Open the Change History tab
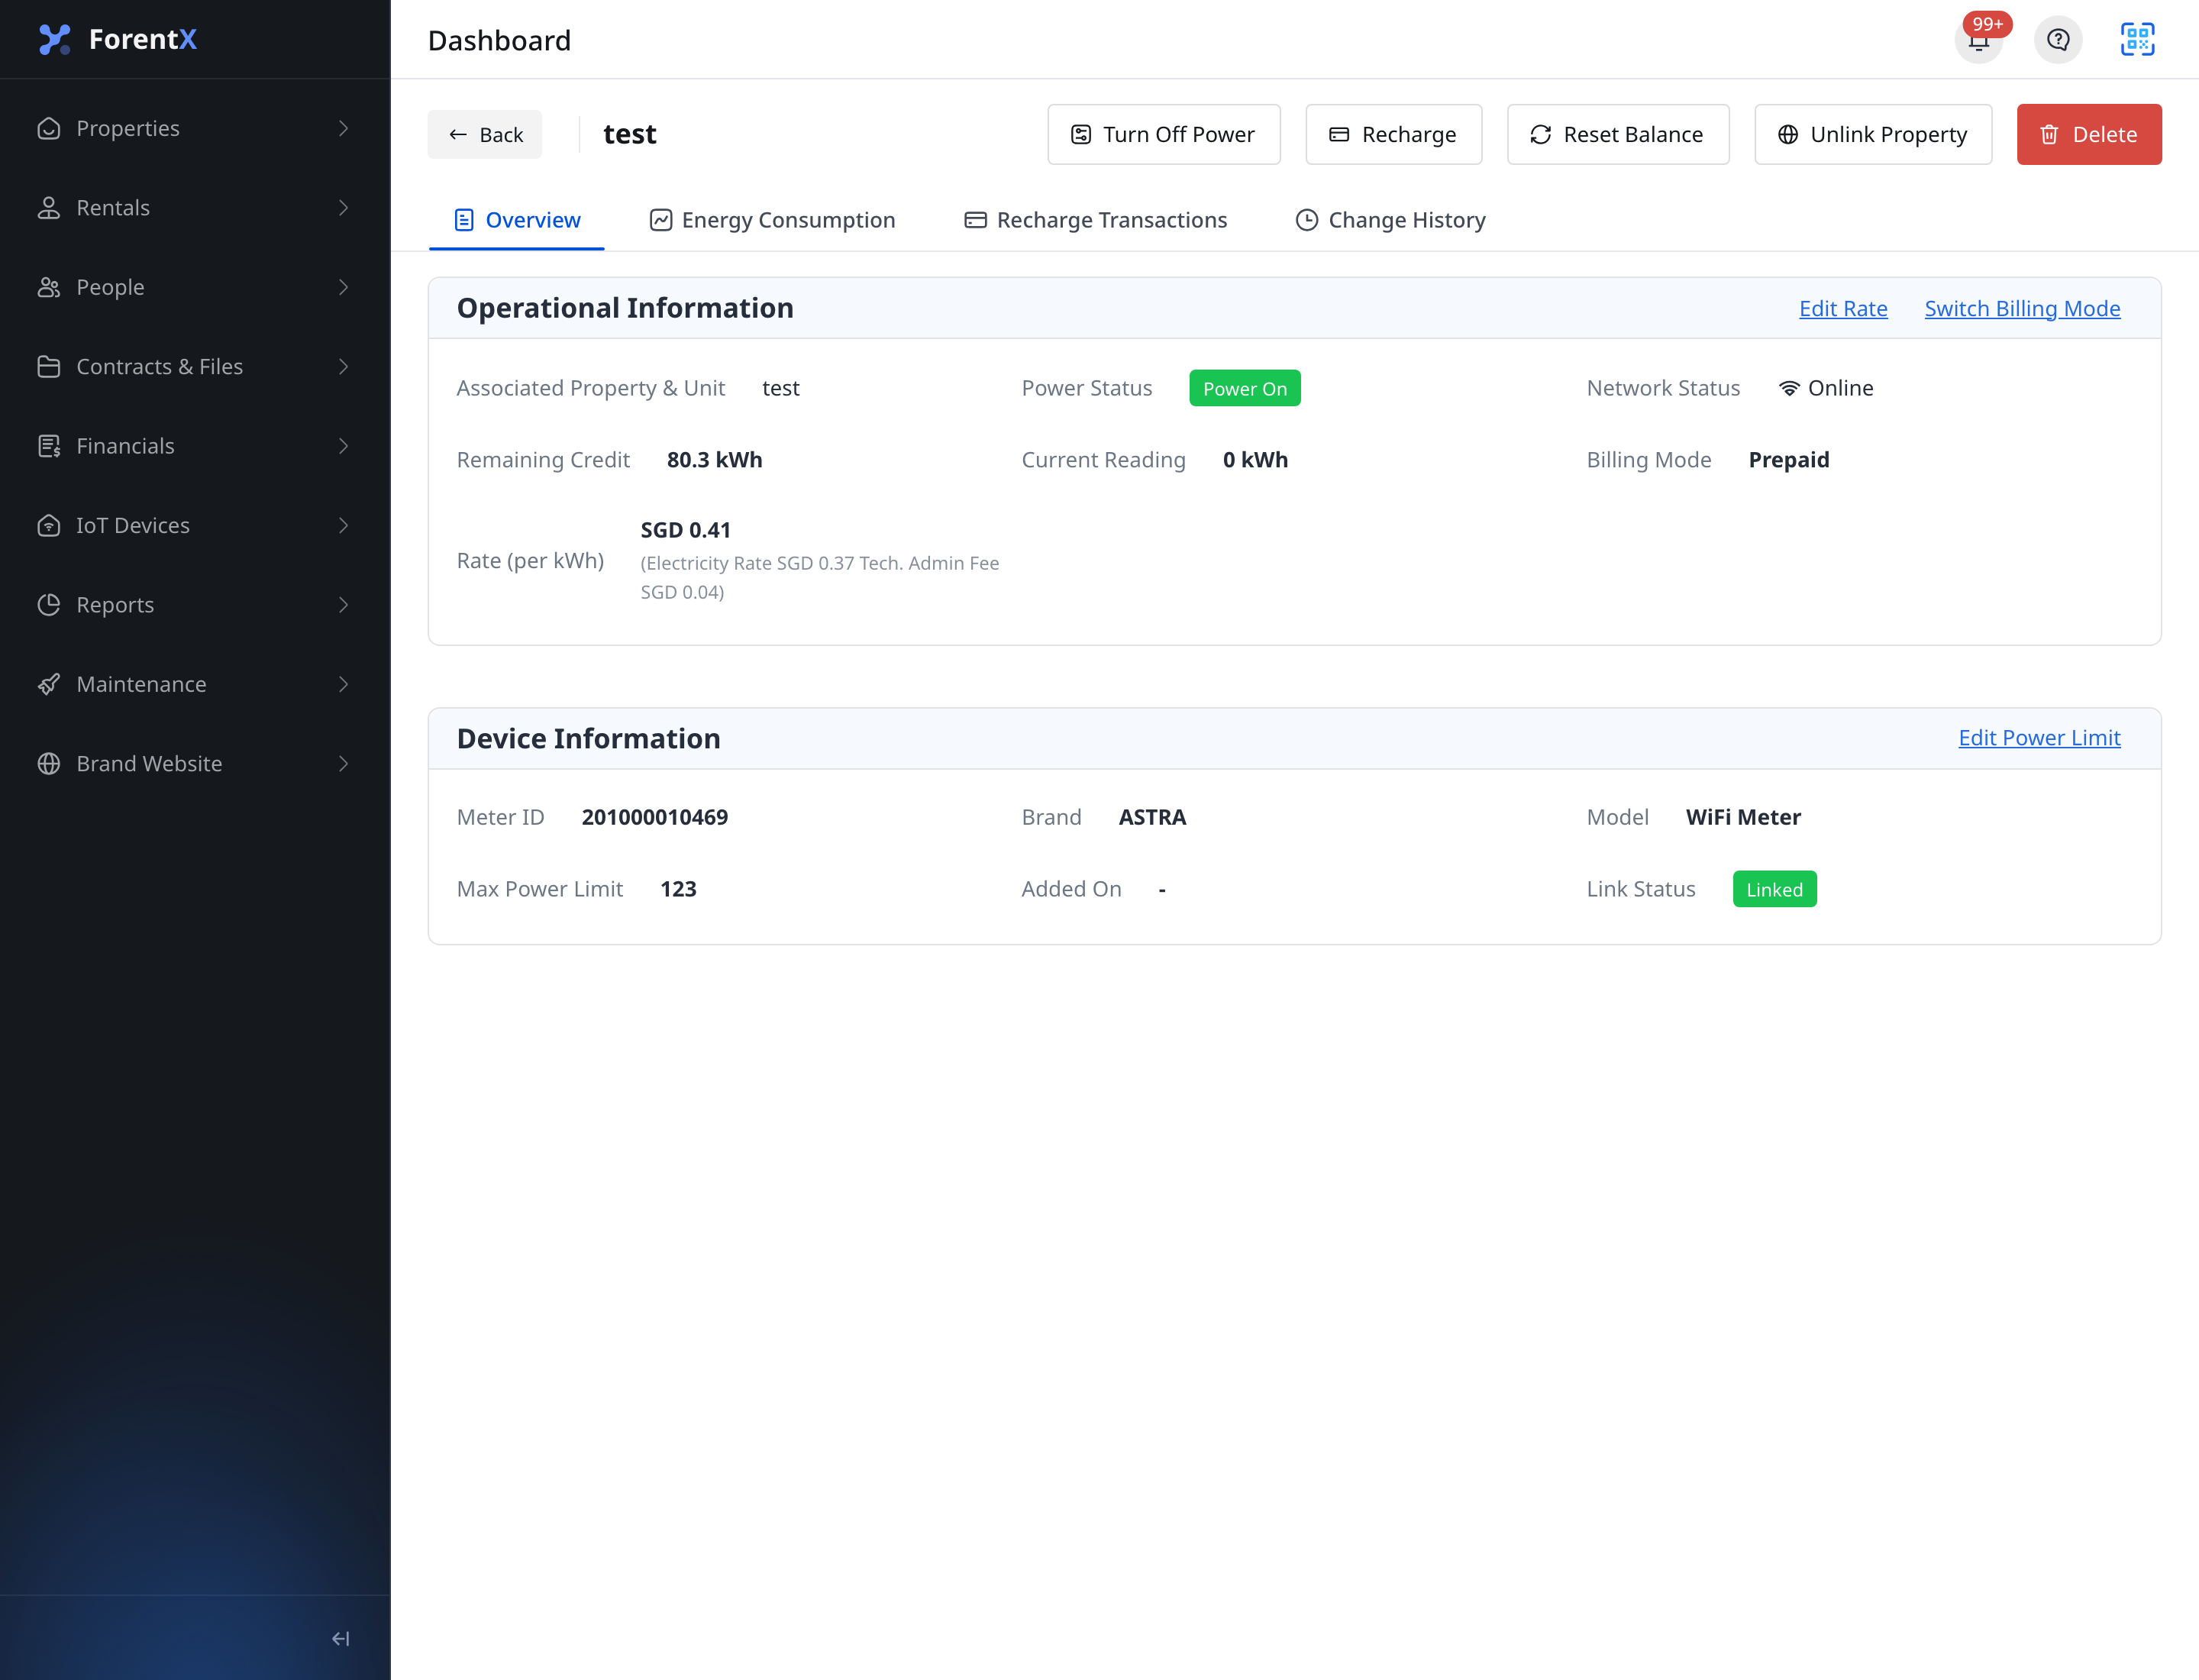This screenshot has width=2199, height=1680. (x=1390, y=220)
